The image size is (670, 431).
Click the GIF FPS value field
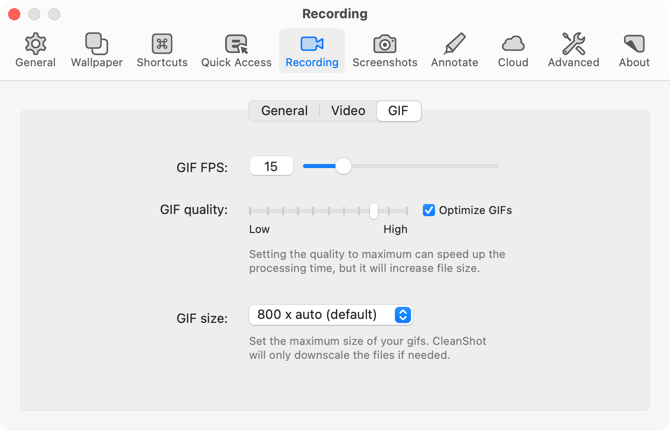point(271,166)
